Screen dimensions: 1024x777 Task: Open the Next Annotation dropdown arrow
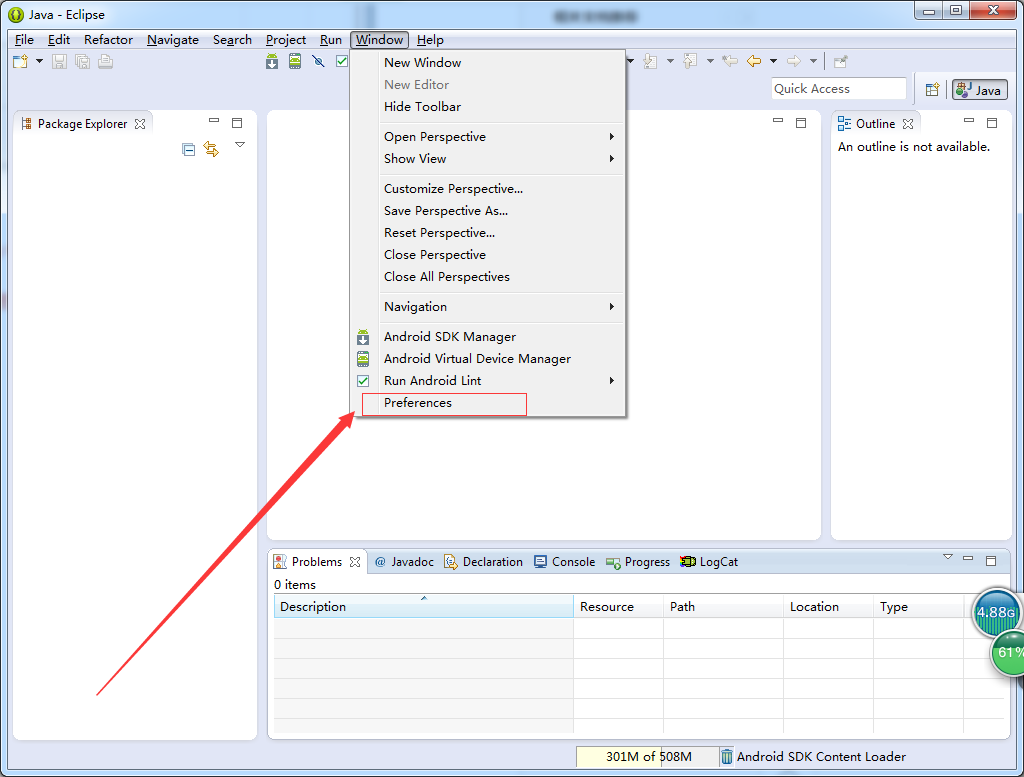[x=670, y=61]
